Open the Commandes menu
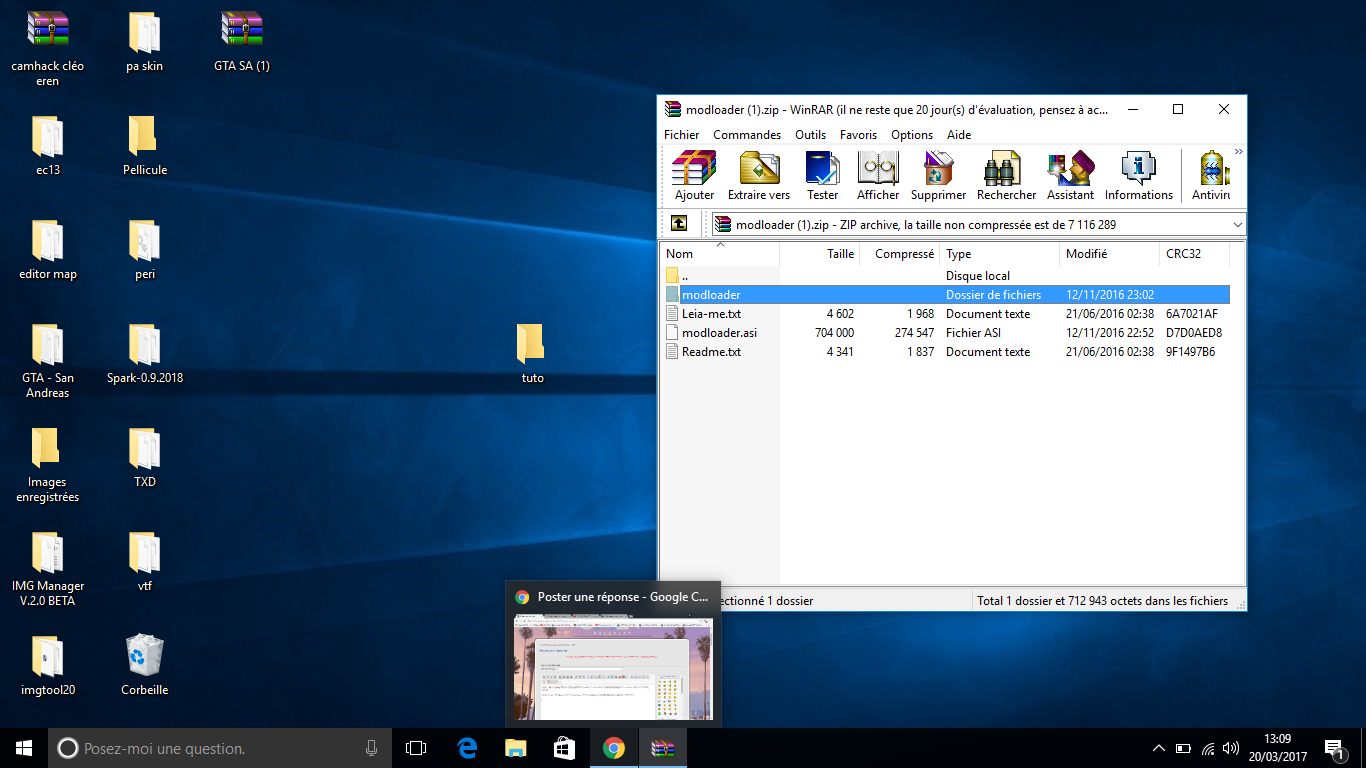The width and height of the screenshot is (1366, 768). tap(747, 135)
